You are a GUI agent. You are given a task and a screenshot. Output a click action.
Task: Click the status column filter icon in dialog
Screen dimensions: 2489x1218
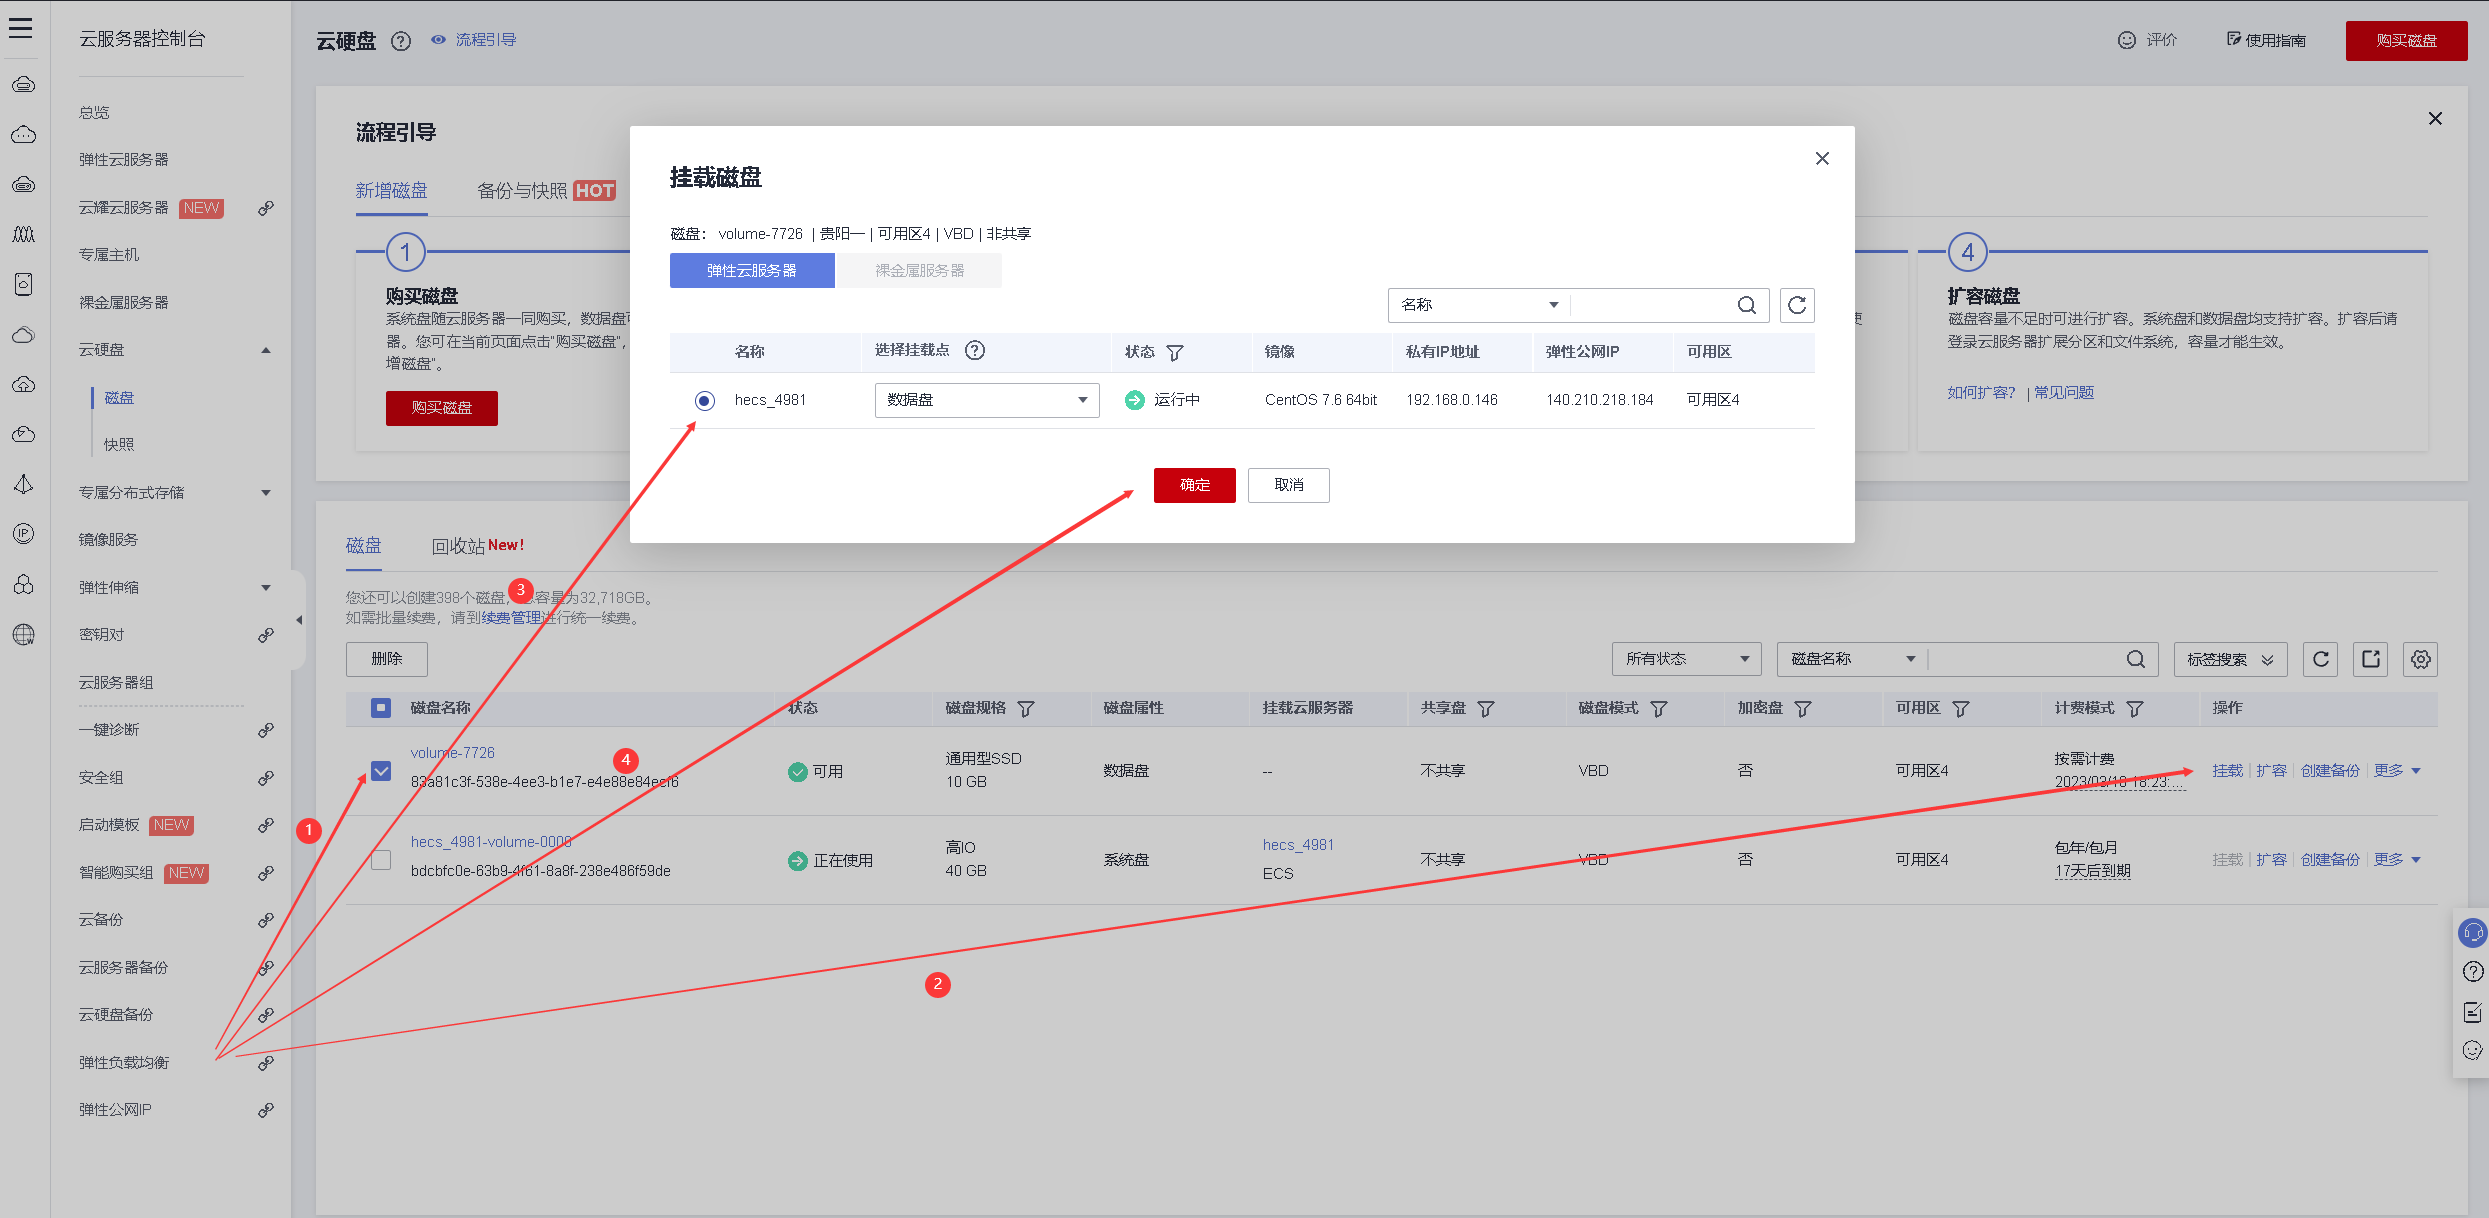click(x=1175, y=352)
